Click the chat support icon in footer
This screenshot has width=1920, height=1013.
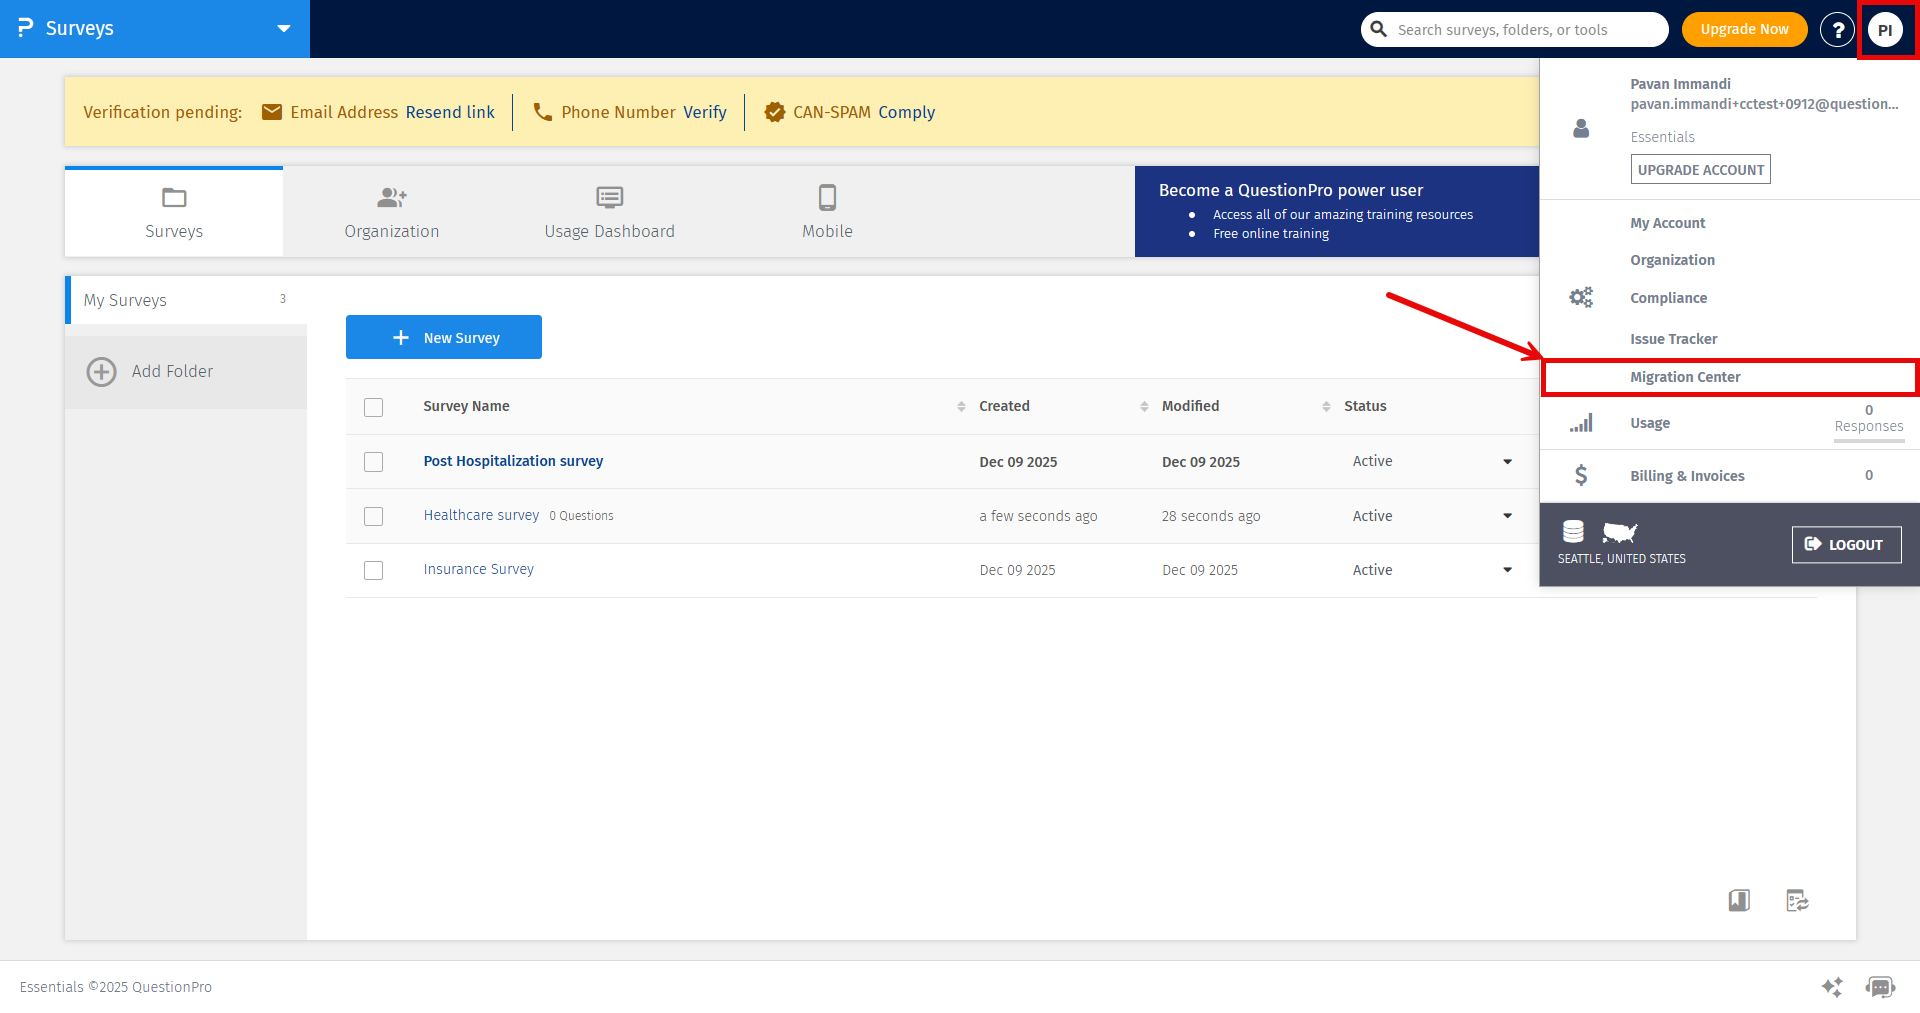tap(1880, 987)
